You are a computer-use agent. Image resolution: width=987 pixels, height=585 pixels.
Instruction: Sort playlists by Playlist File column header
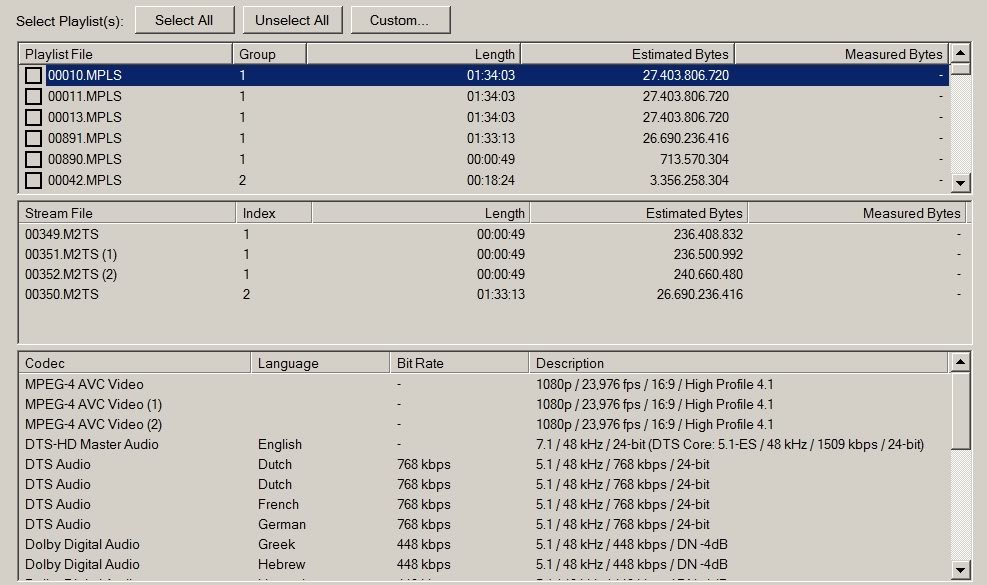click(125, 54)
